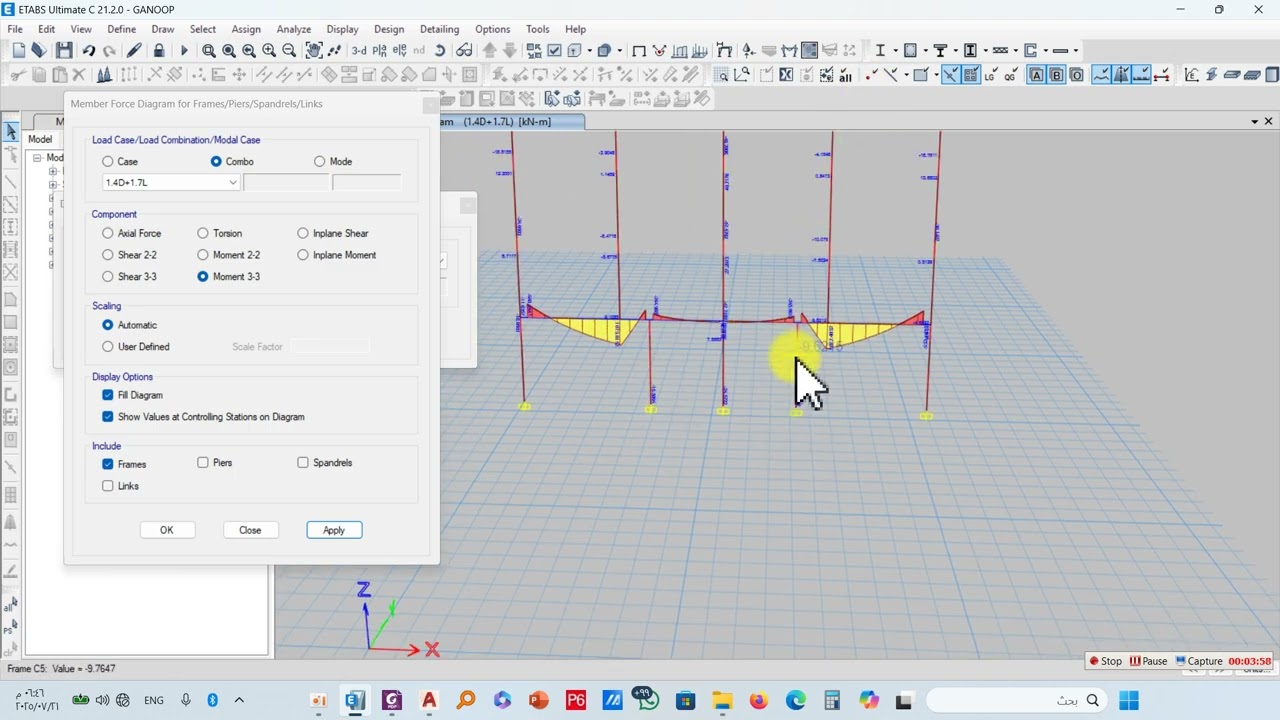Toggle Show Values at Controlling Stations
The image size is (1280, 720).
108,417
